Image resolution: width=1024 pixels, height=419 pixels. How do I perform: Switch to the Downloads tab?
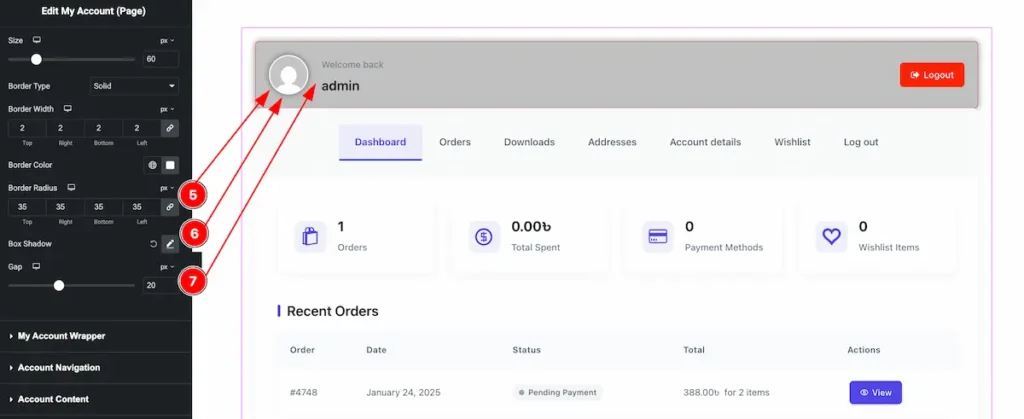click(x=529, y=142)
